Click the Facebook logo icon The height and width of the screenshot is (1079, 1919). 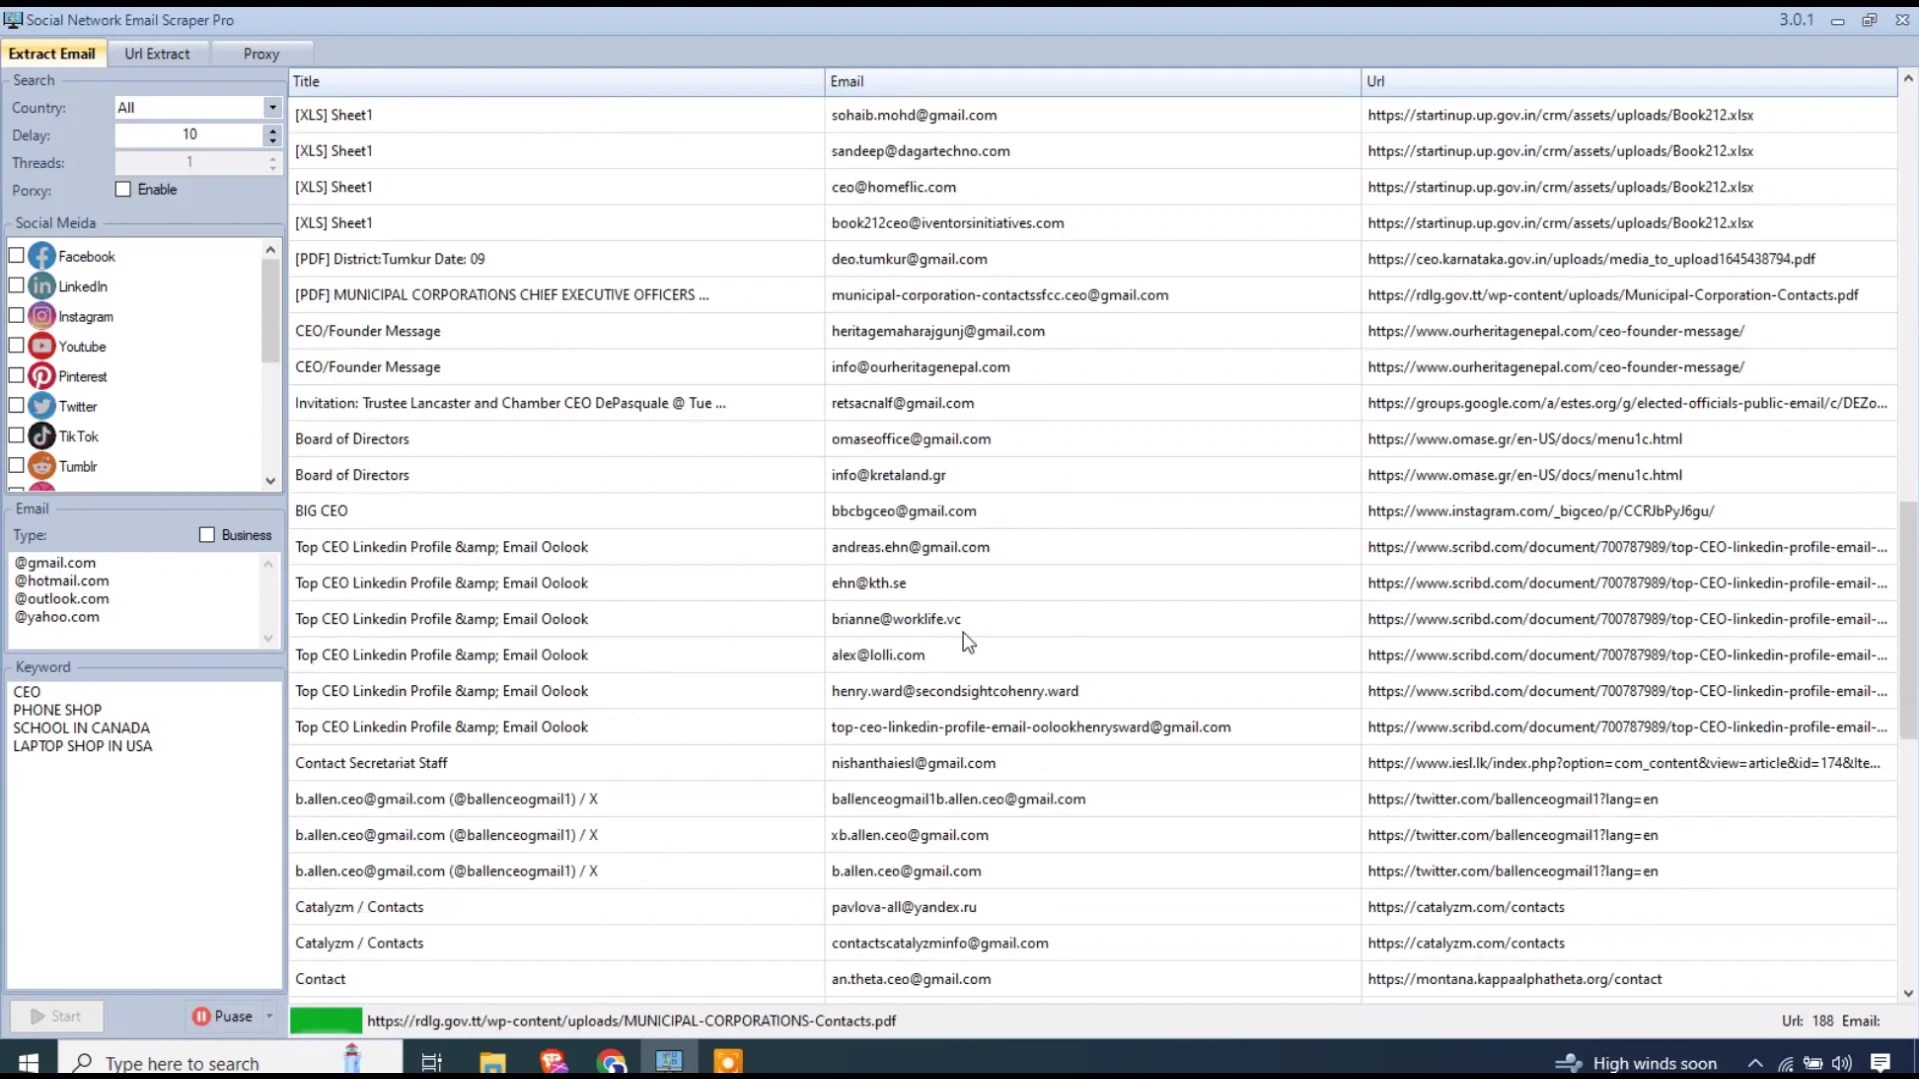42,256
